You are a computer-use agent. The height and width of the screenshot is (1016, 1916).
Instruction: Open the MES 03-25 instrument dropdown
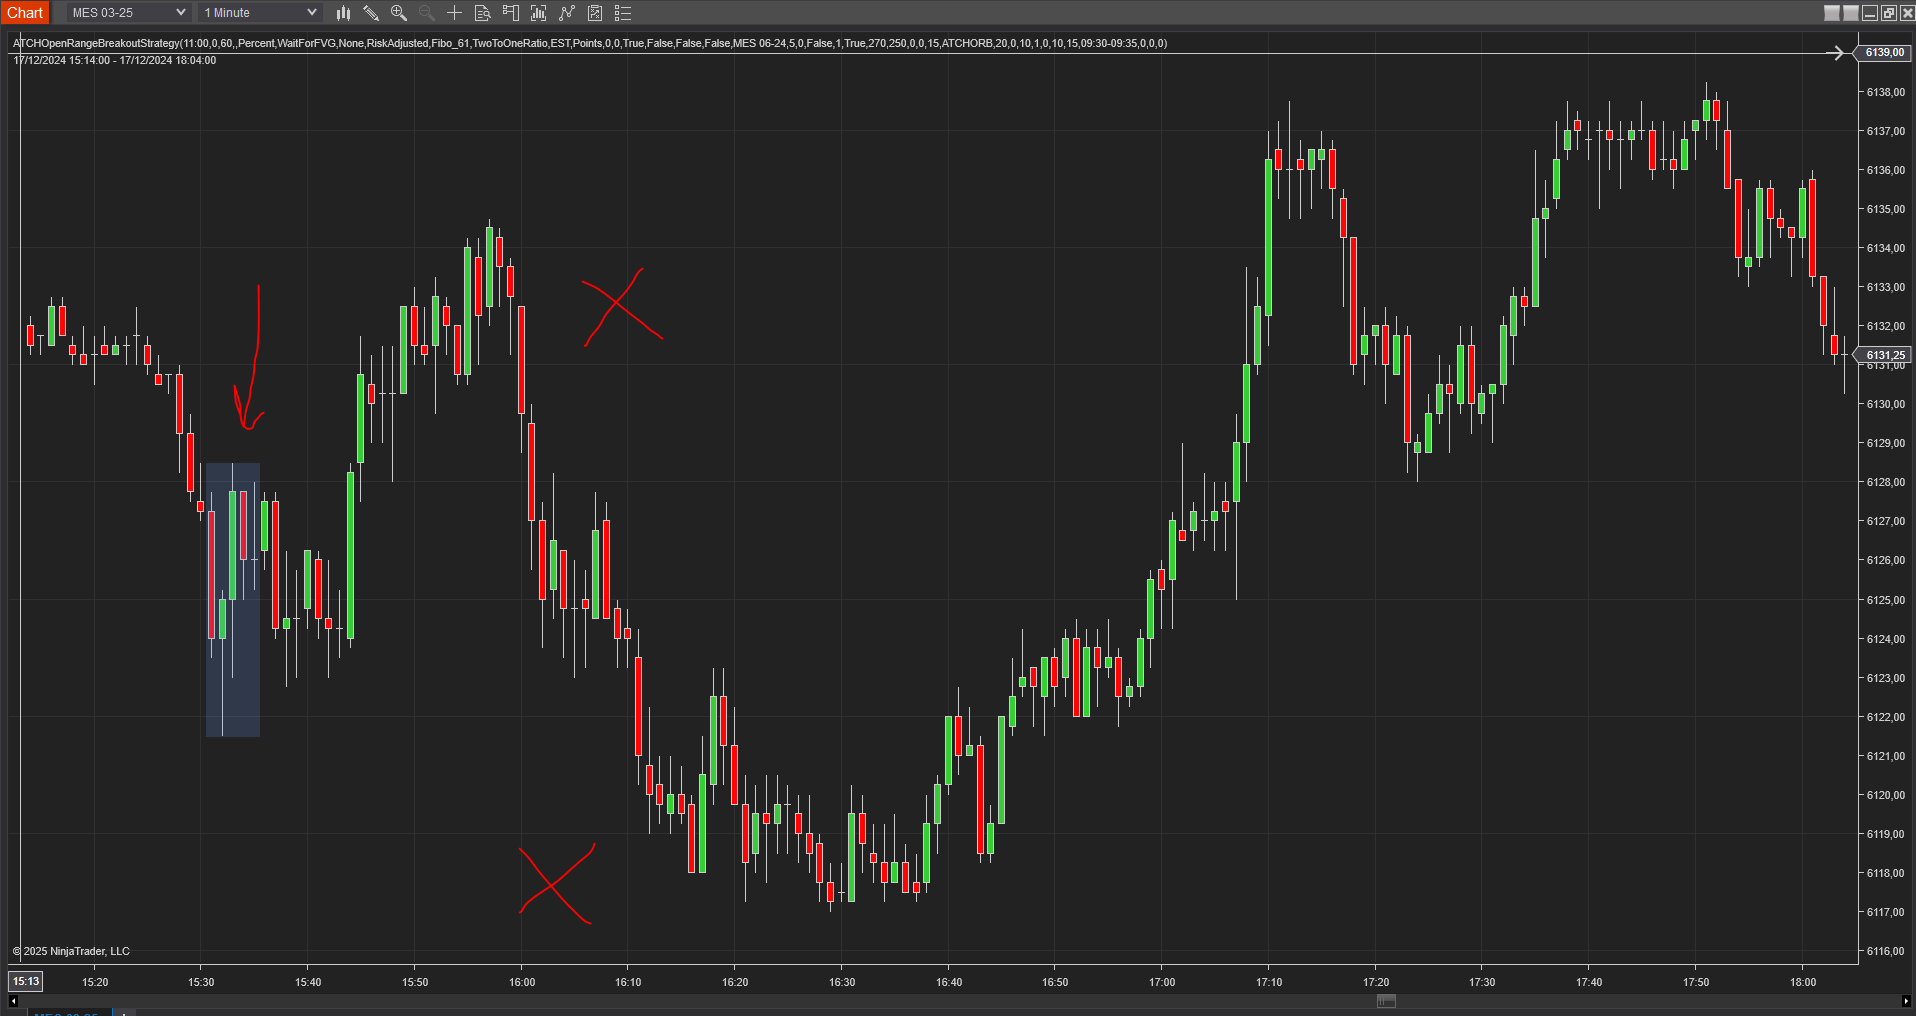128,13
